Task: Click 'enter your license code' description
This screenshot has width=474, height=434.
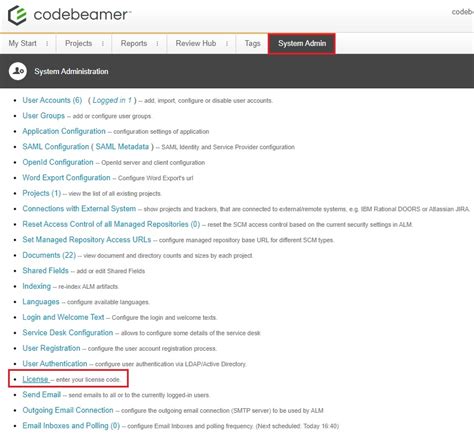Action: [88, 380]
